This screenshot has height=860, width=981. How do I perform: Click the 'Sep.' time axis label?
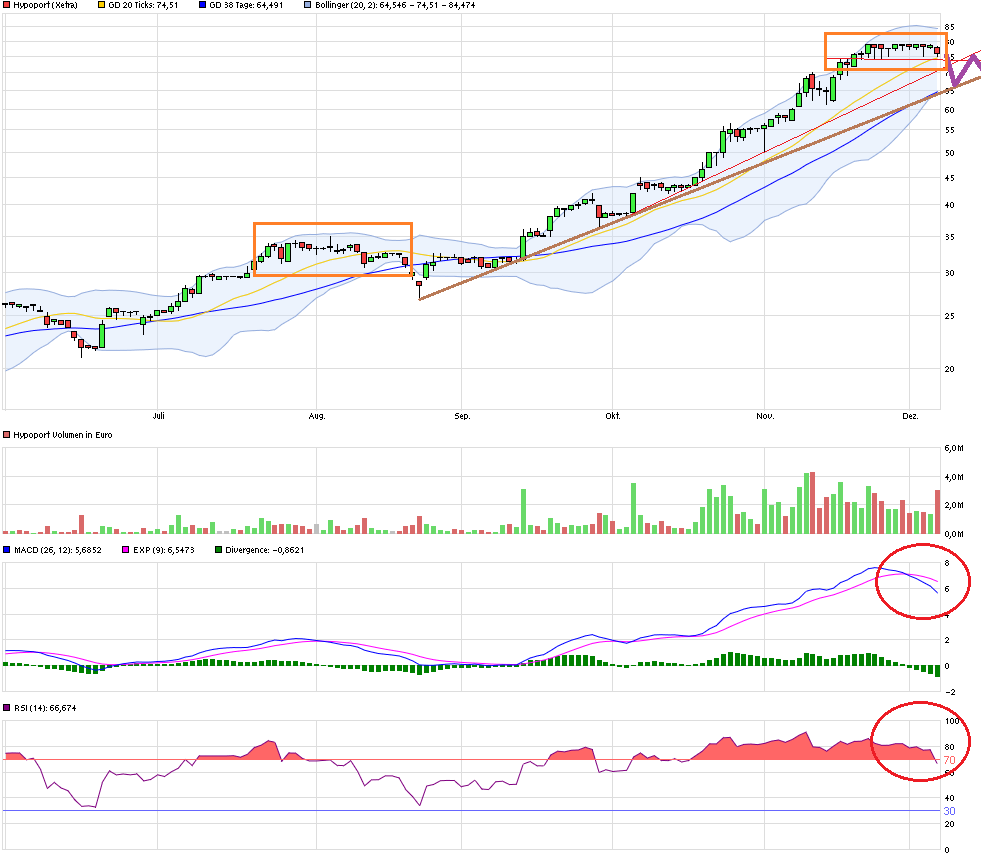[x=462, y=416]
